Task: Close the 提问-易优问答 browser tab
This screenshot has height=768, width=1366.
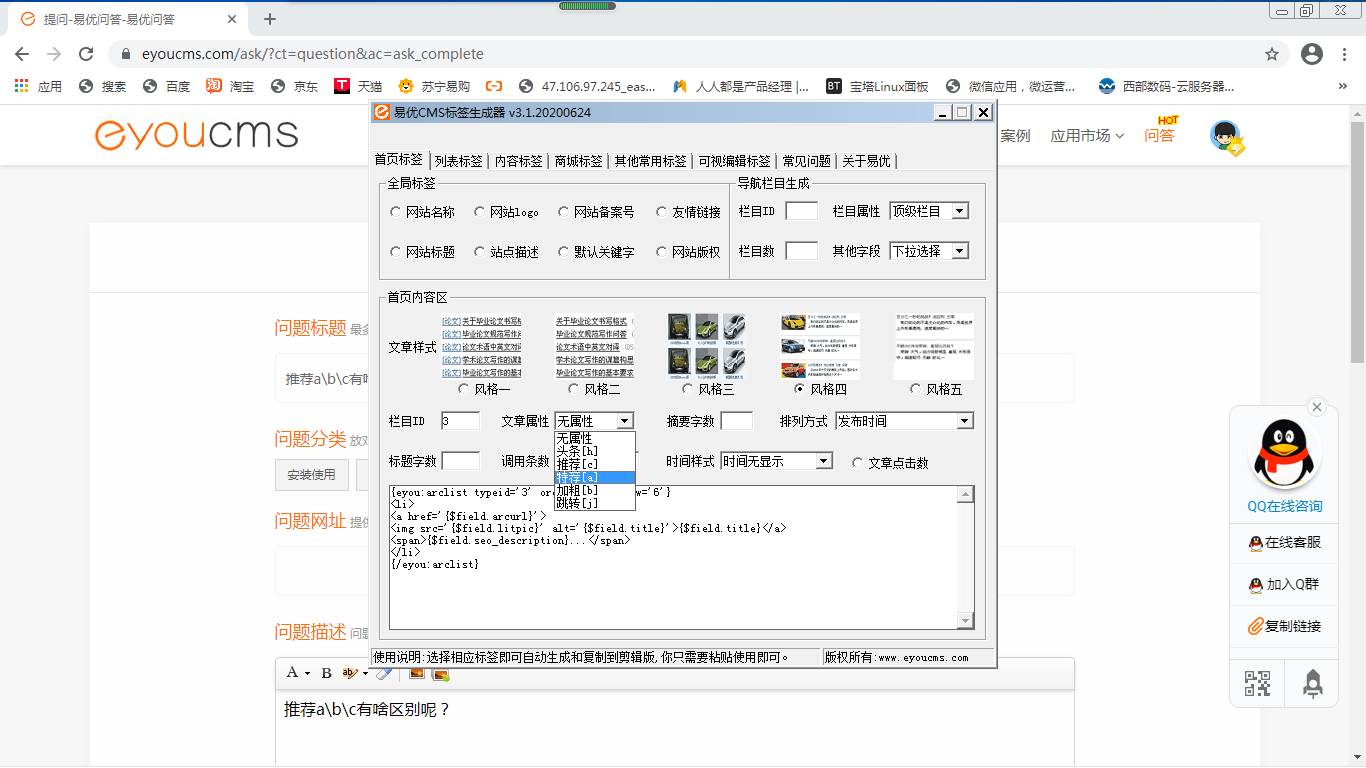Action: click(x=232, y=19)
